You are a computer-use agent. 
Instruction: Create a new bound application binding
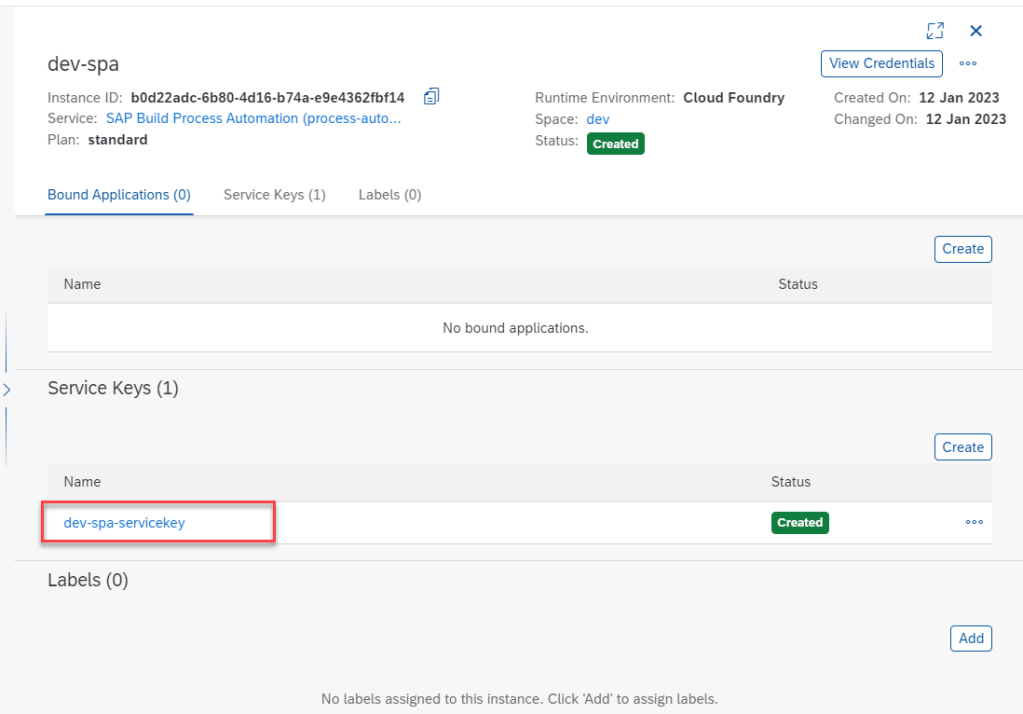point(962,249)
